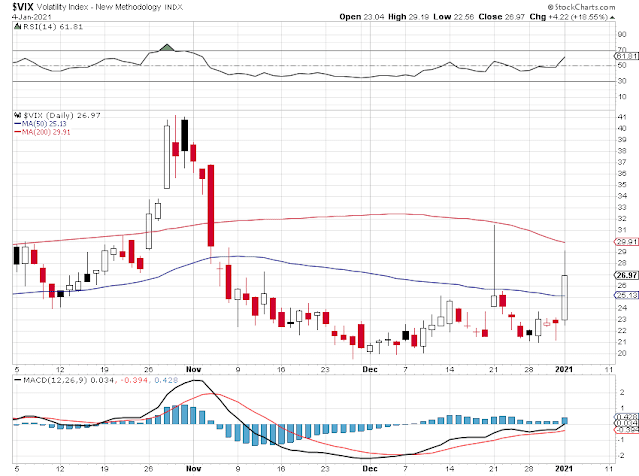
Task: Click the Chg +4.22 (+18.55%) value
Action: (568, 17)
